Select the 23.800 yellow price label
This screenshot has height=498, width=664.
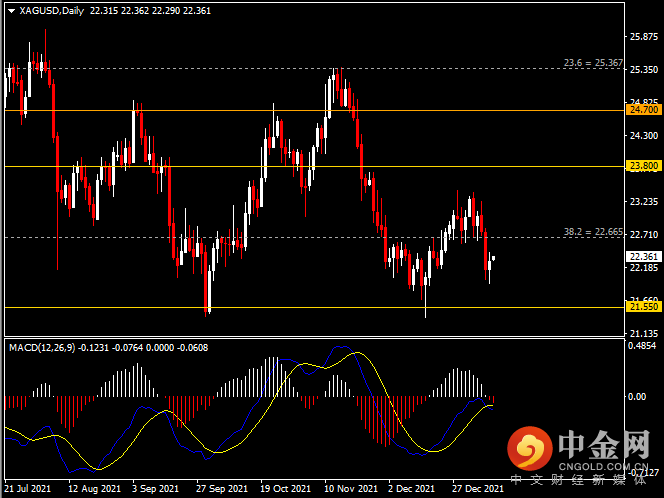coord(643,166)
